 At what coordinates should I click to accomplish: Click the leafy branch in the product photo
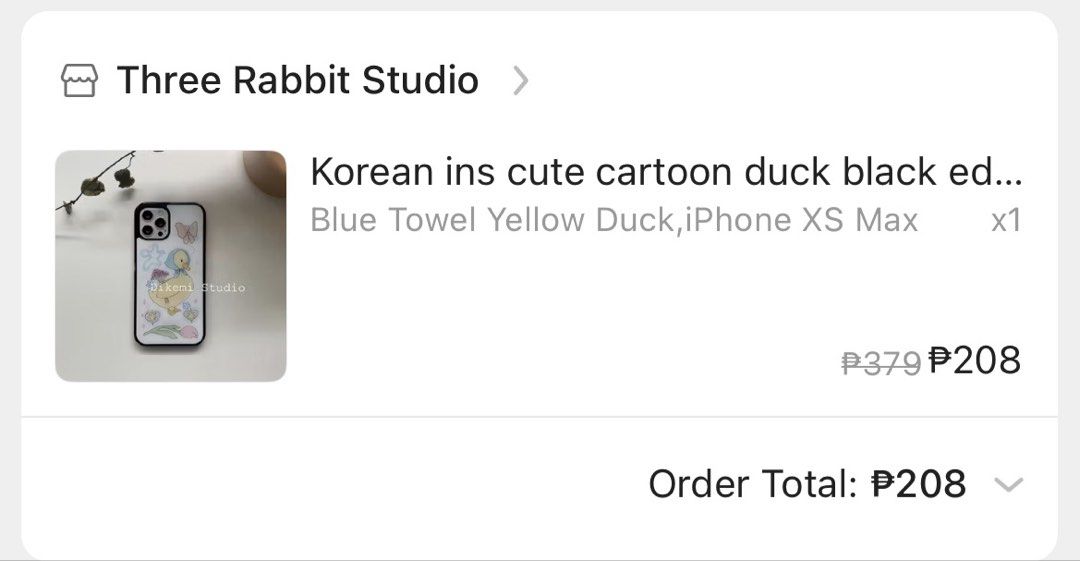[96, 181]
